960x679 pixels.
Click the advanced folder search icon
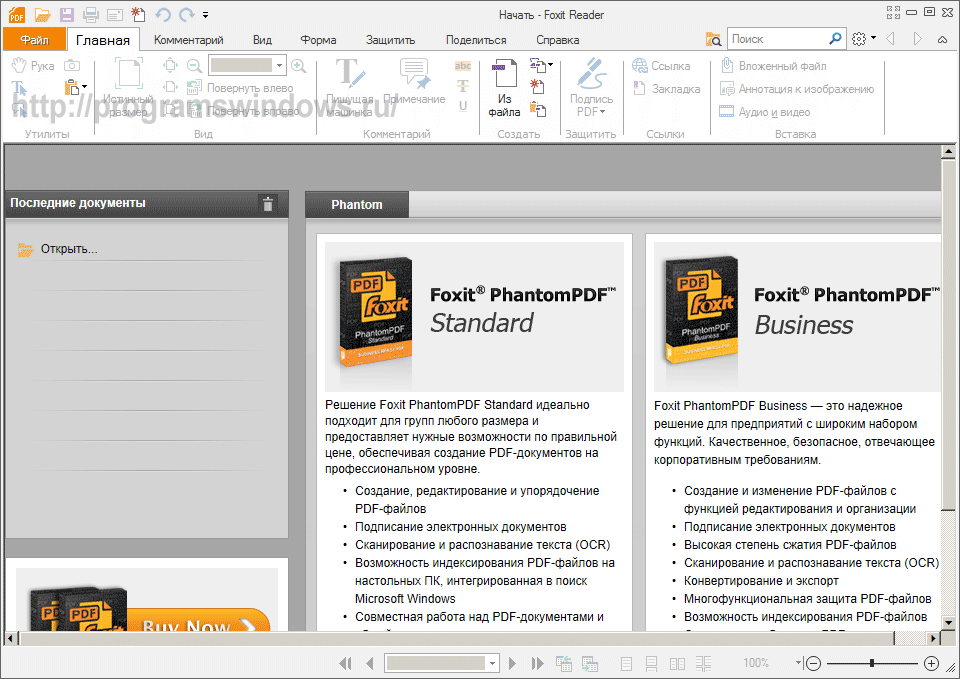(713, 39)
